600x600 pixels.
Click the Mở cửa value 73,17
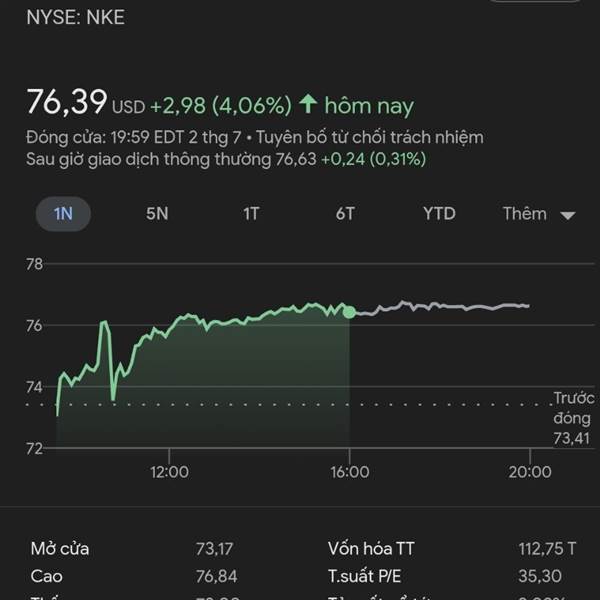(214, 549)
